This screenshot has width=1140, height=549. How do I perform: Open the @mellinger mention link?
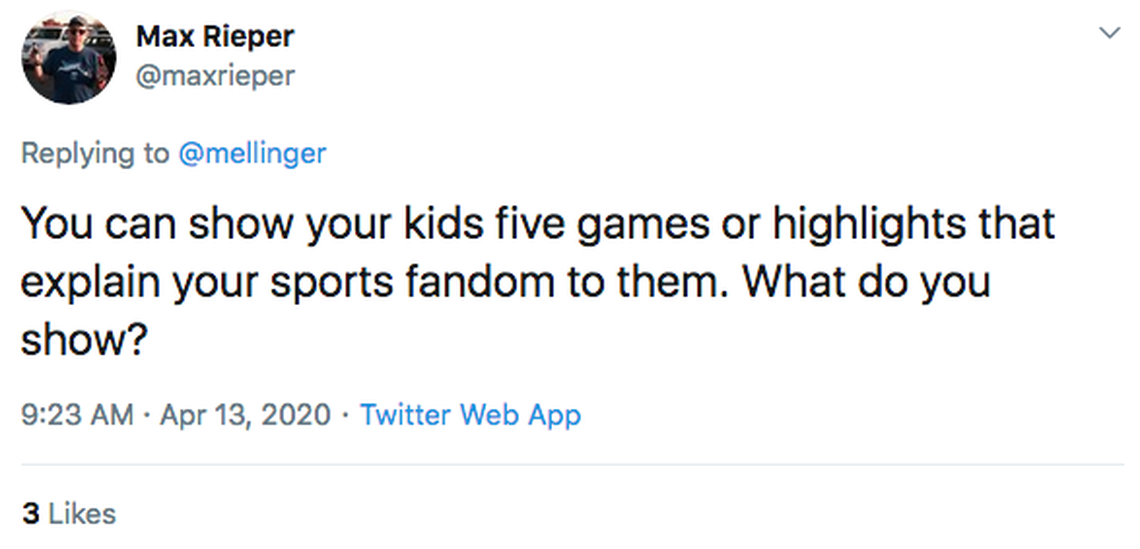pyautogui.click(x=252, y=153)
